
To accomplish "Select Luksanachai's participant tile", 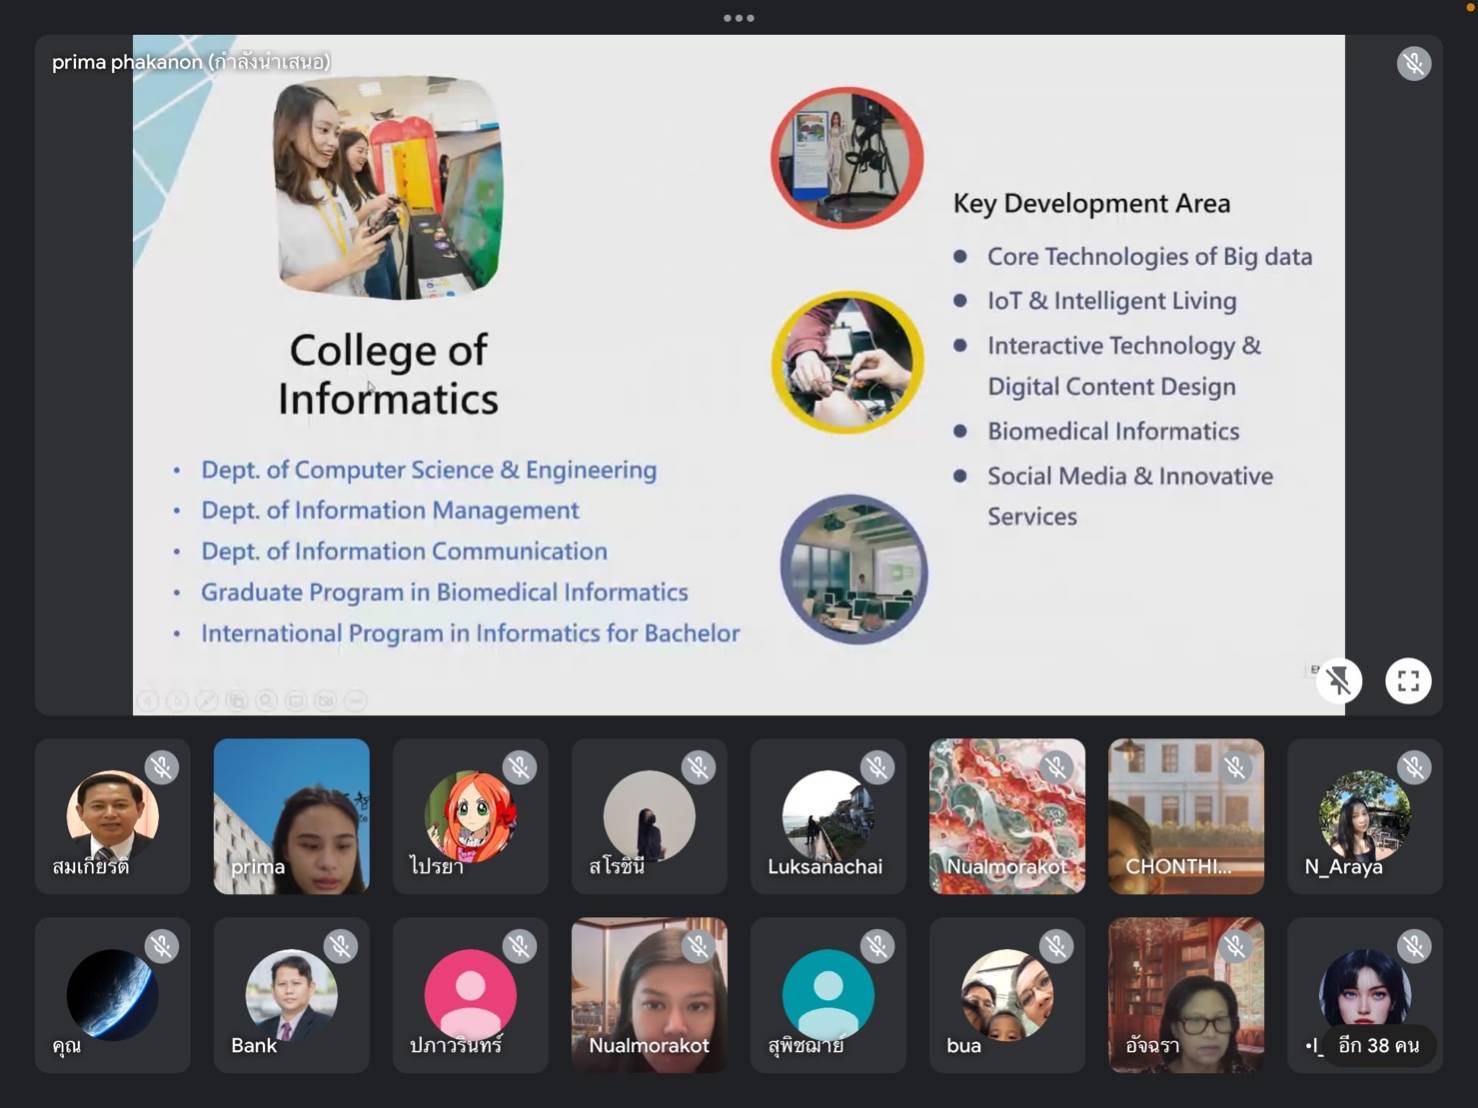I will 828,816.
